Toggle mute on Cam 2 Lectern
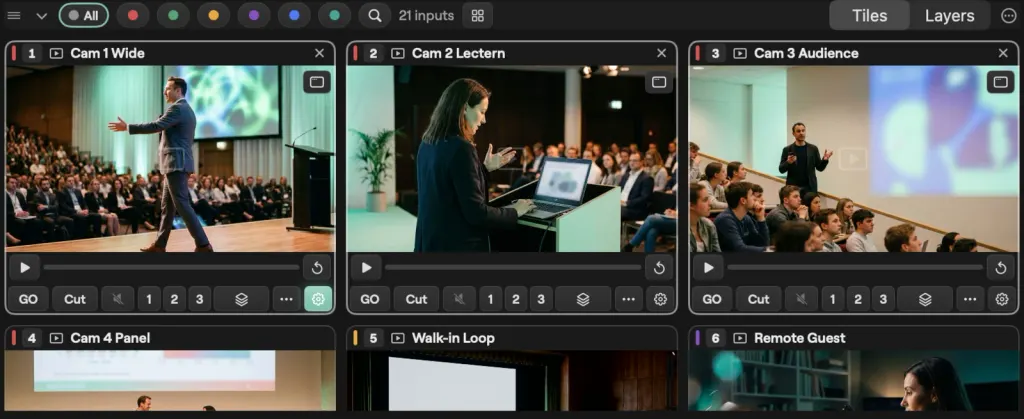 point(460,299)
